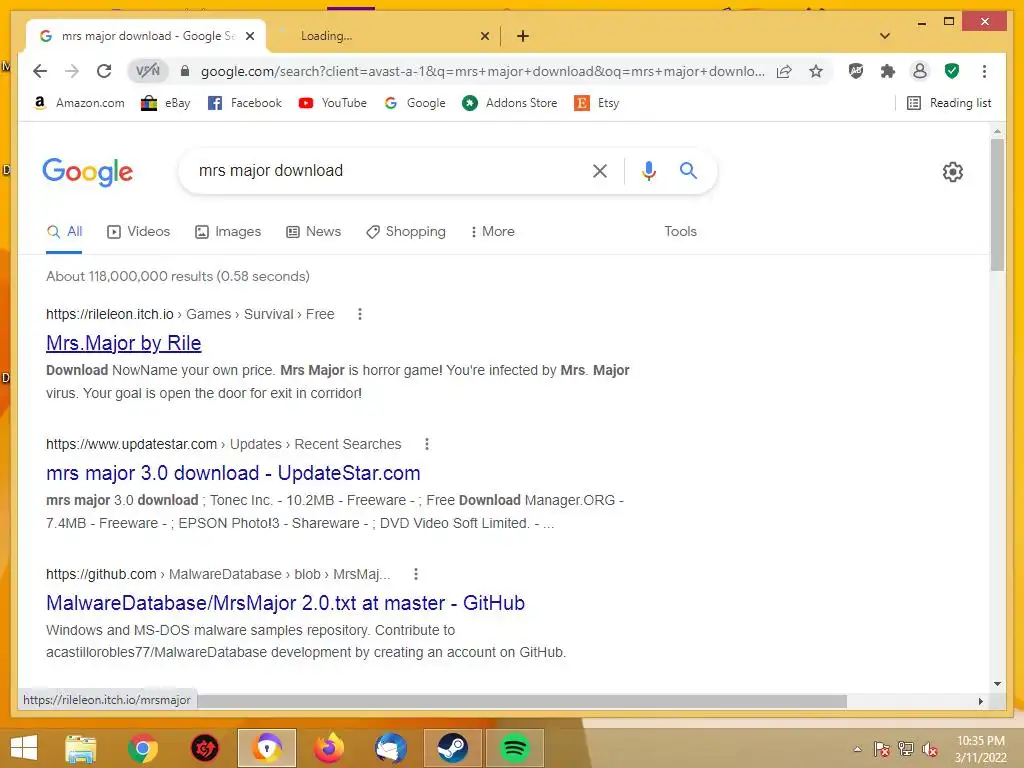Open mrs major 3.0 download UpdateStar link
The width and height of the screenshot is (1024, 768).
coord(233,473)
